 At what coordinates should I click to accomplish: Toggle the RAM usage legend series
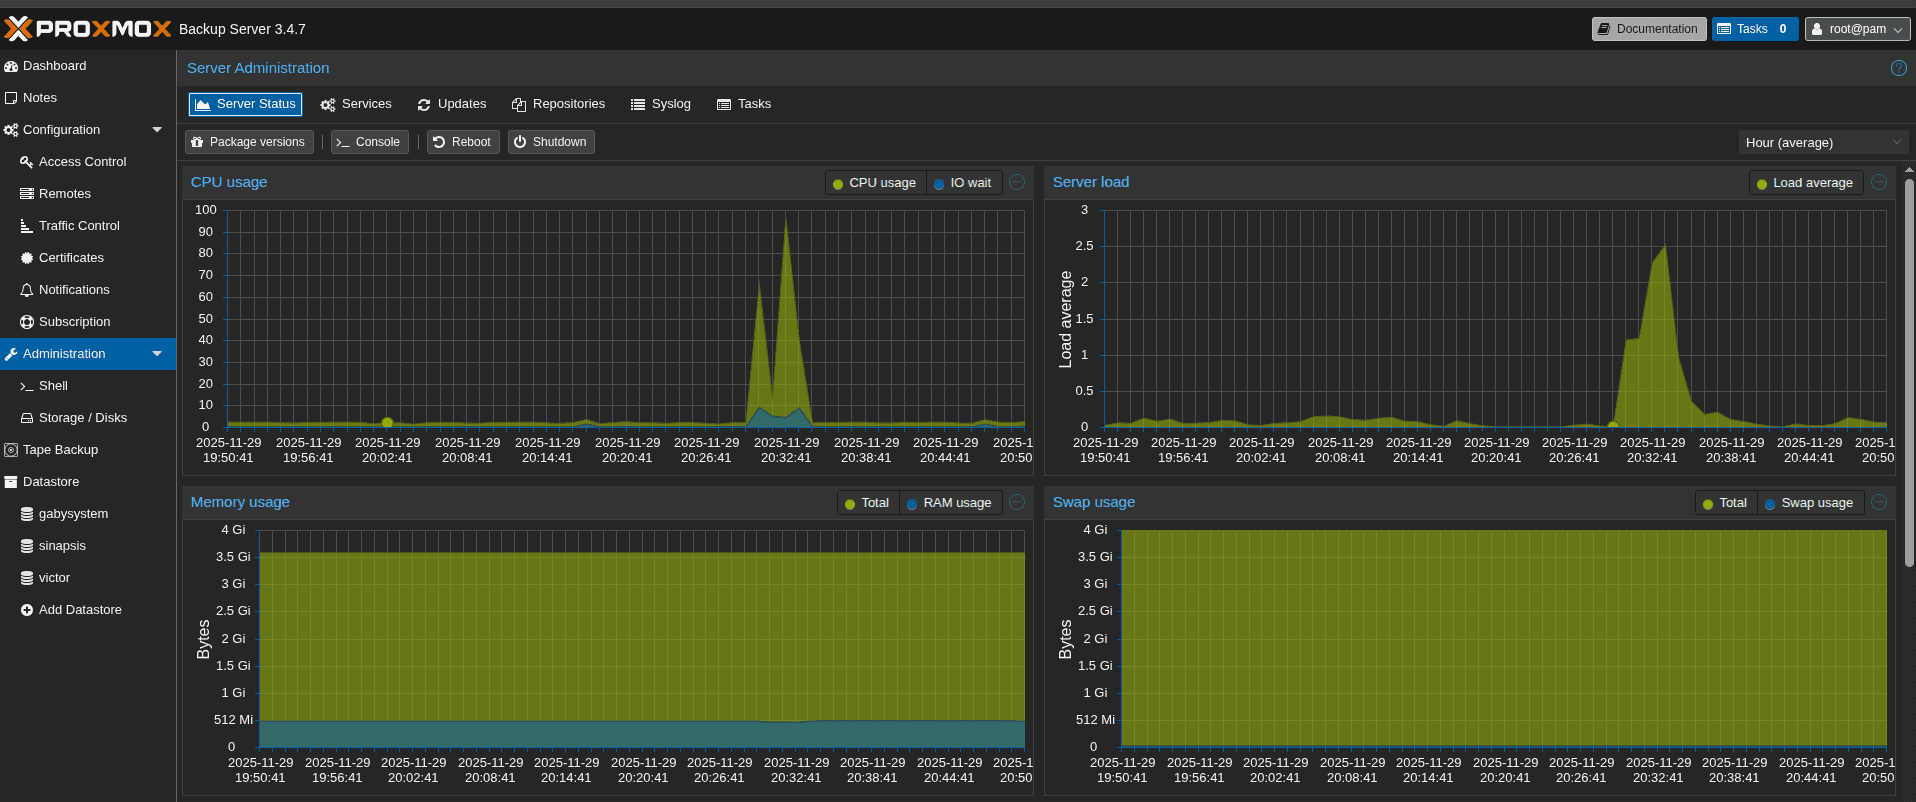948,503
